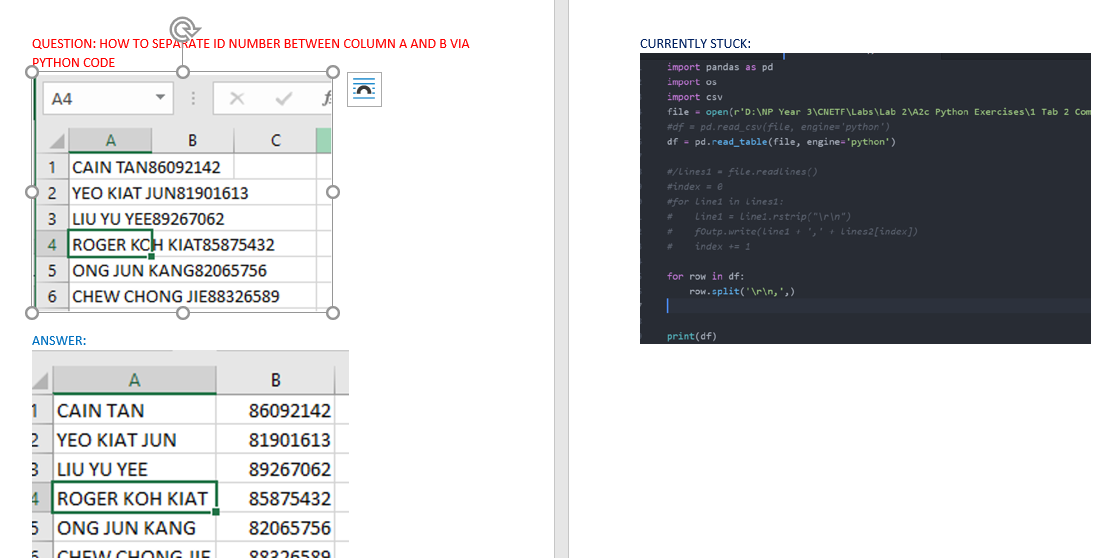Click the cell CAIN TAN86092142
The image size is (1109, 558).
(x=146, y=168)
